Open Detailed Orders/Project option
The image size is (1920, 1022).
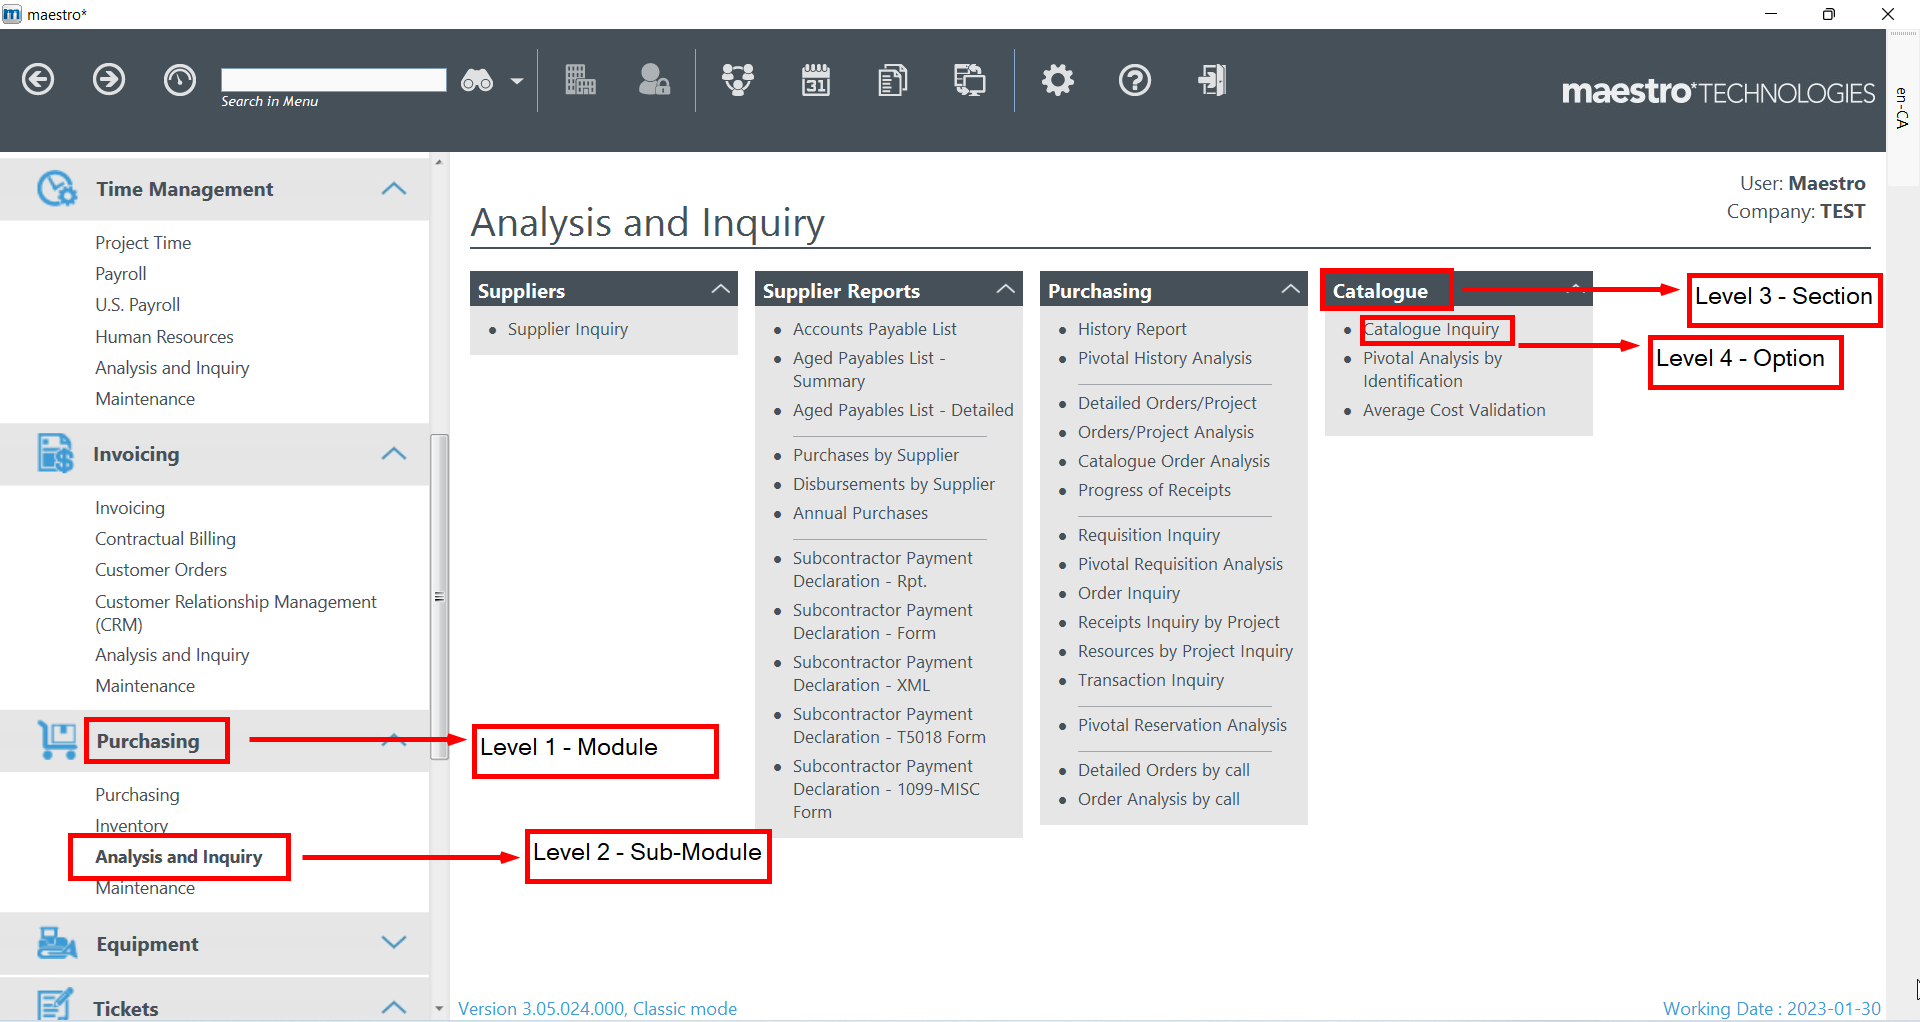1167,403
